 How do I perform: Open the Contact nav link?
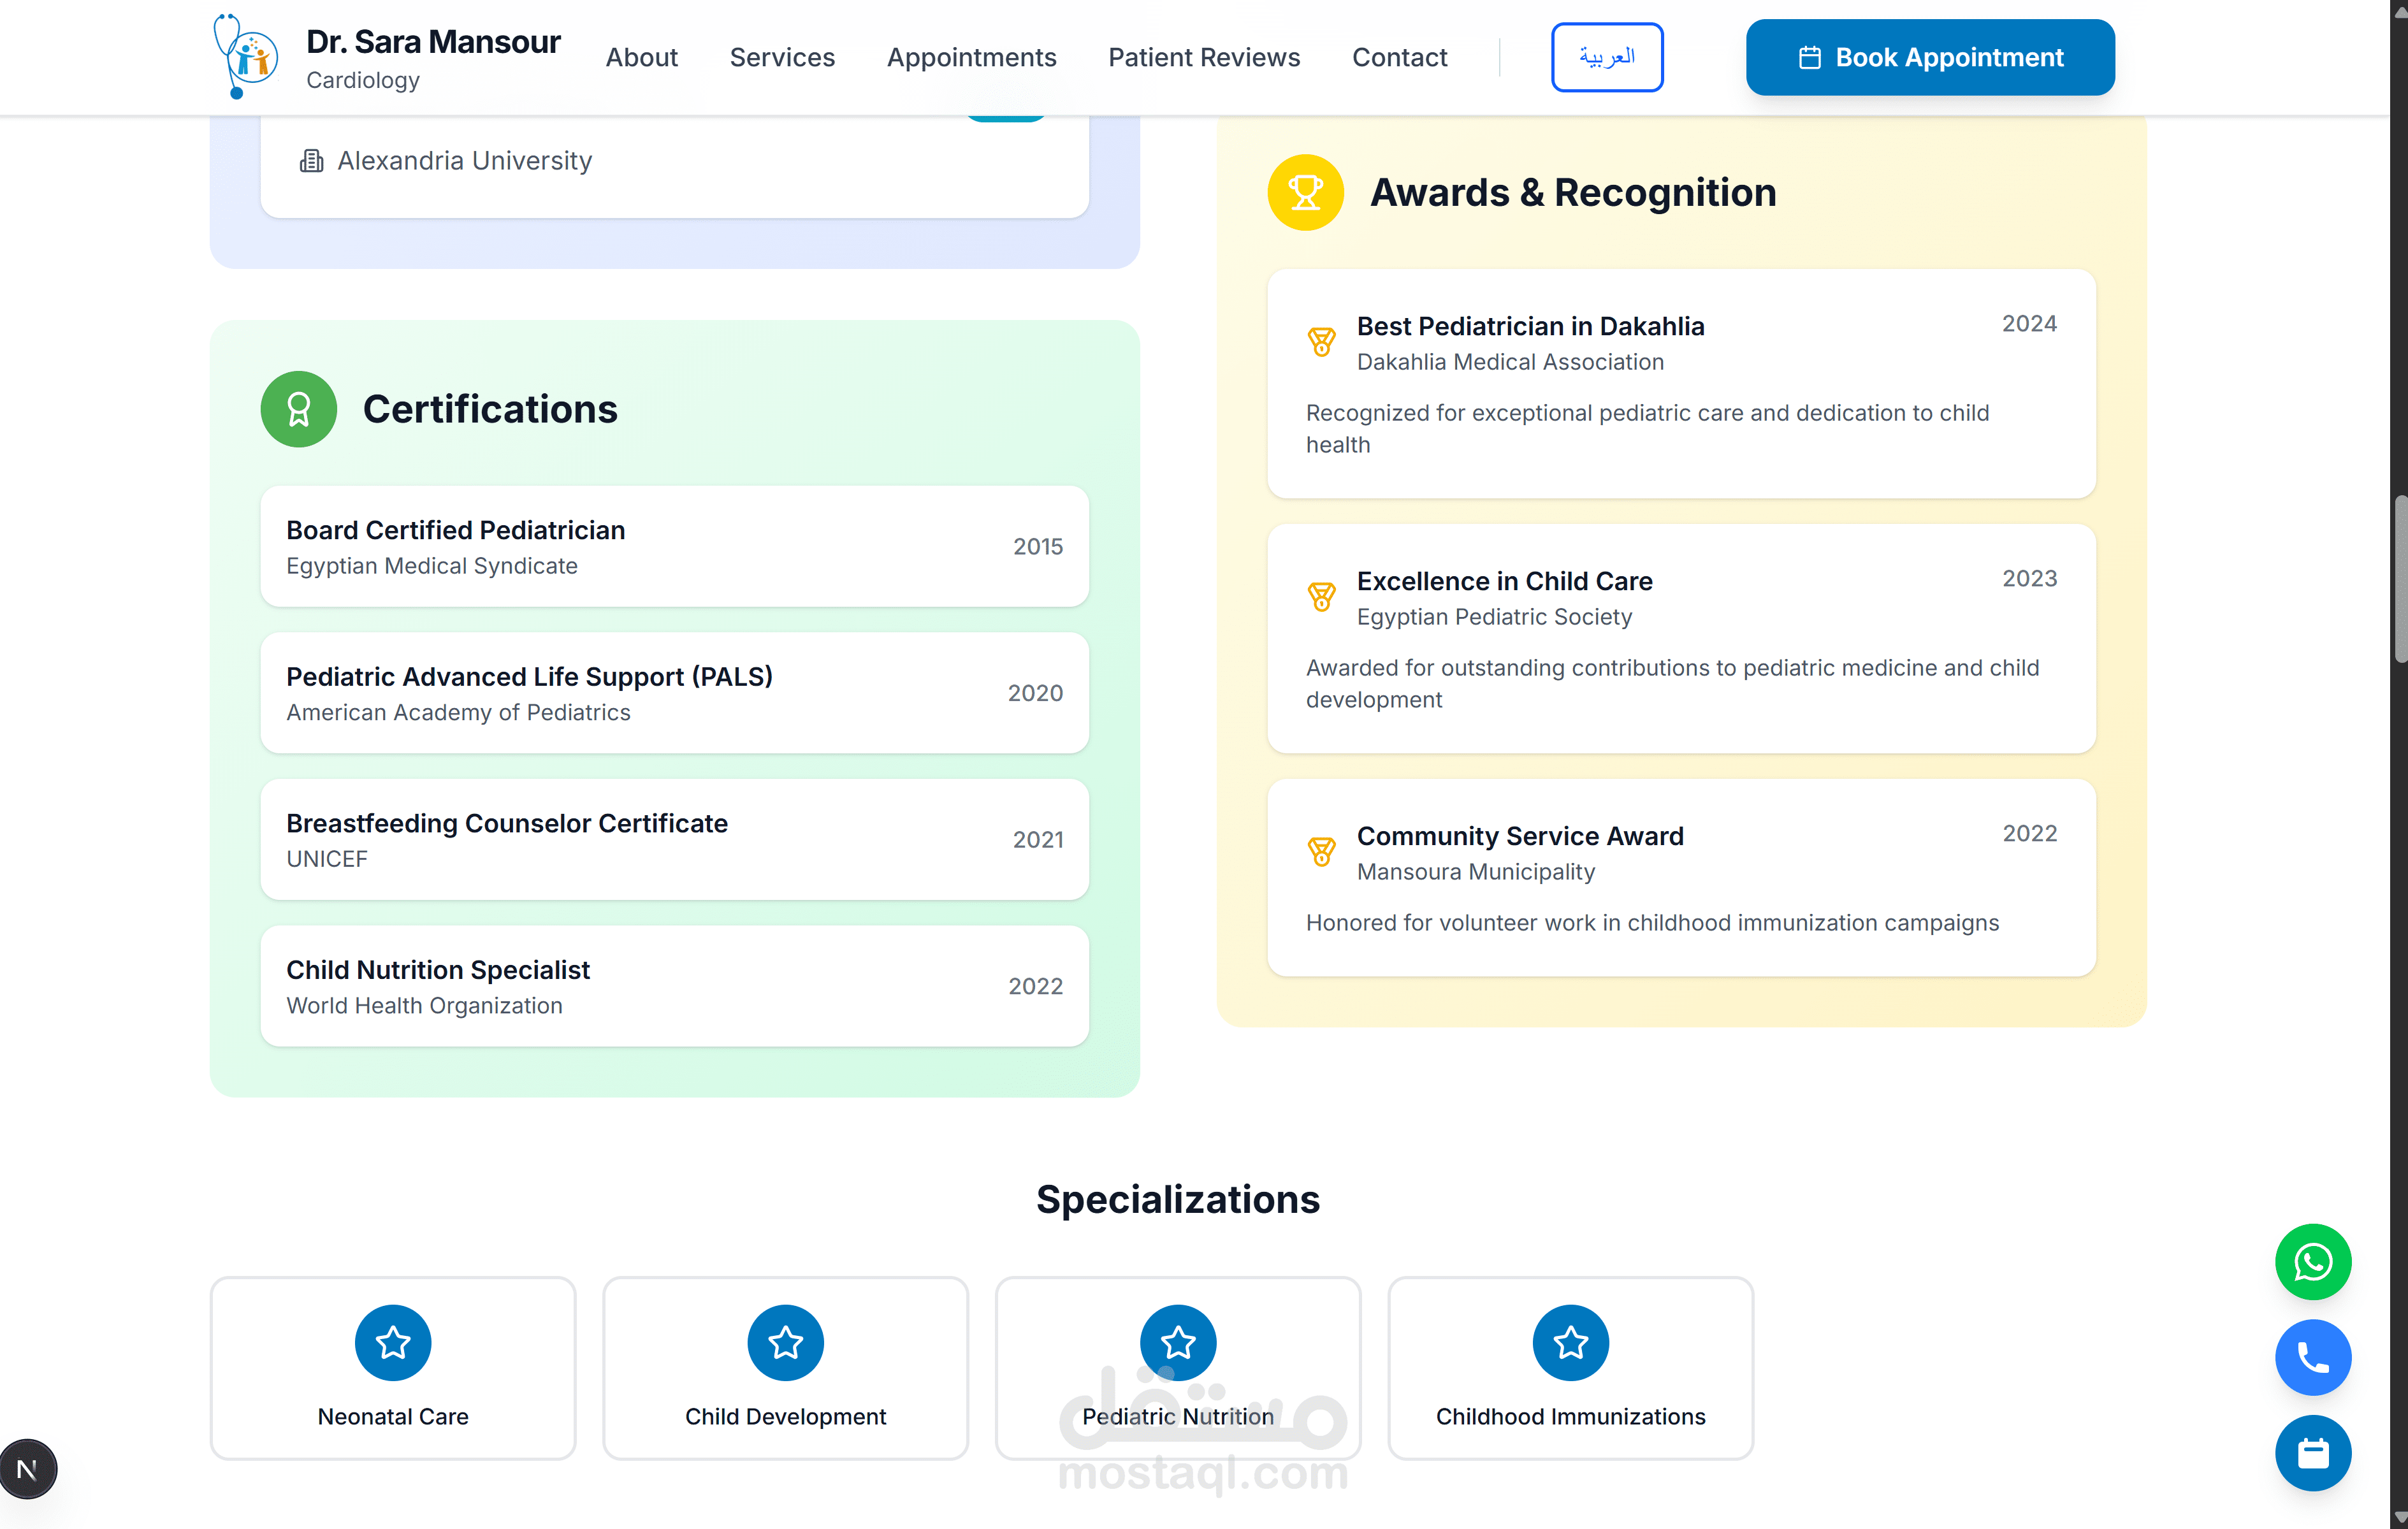pos(1399,57)
